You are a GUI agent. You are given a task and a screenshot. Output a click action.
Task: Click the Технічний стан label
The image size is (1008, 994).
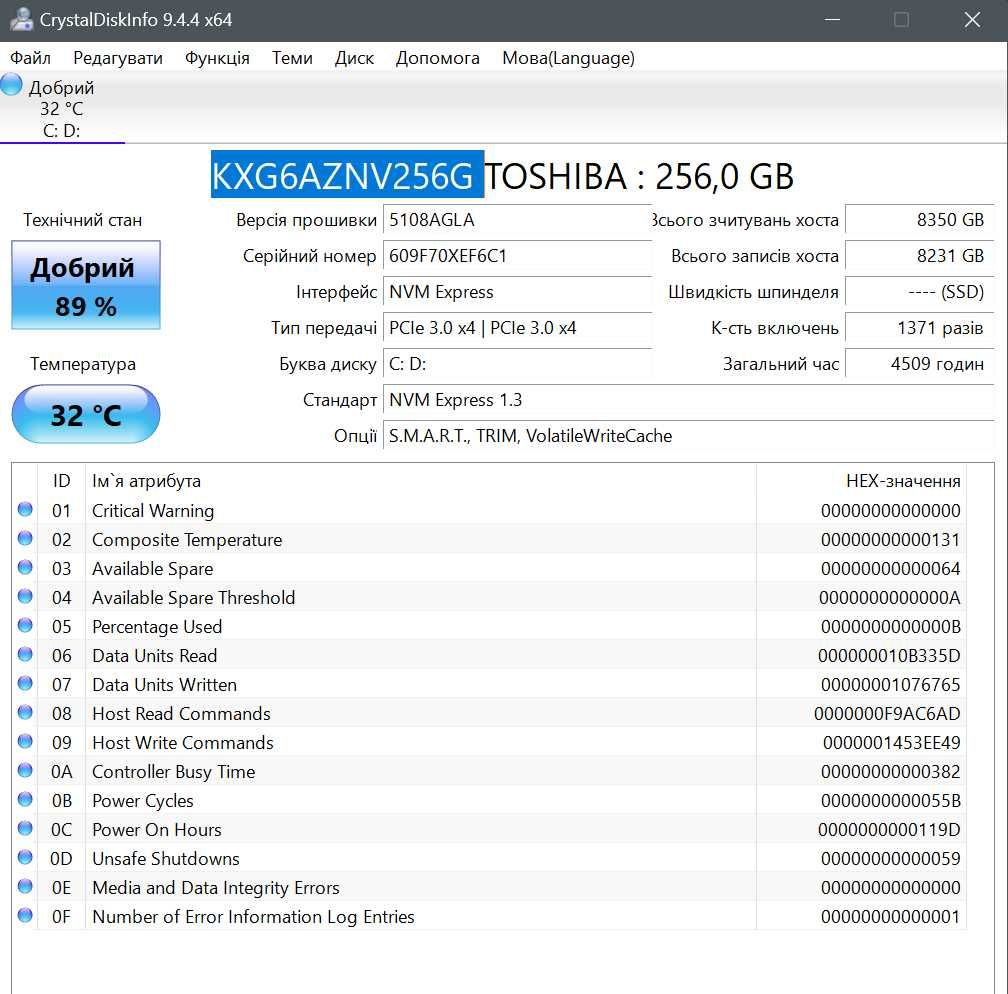[x=83, y=220]
